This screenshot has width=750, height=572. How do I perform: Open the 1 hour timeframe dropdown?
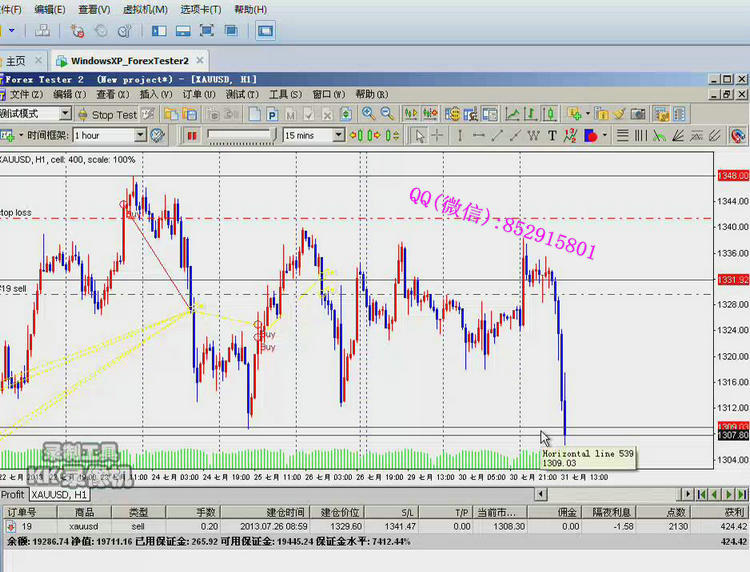click(140, 135)
